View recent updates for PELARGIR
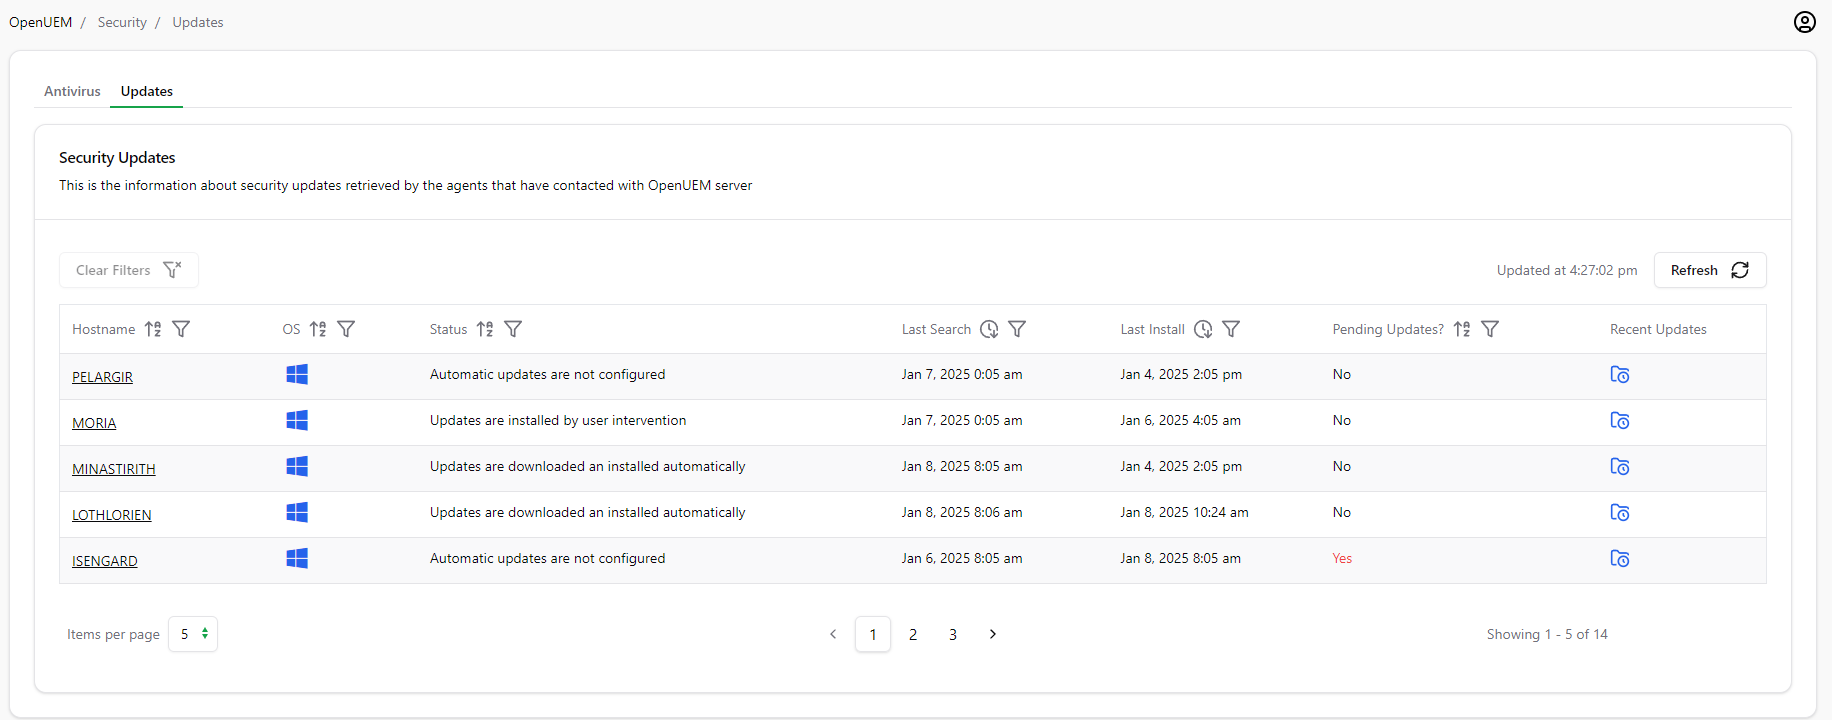1832x720 pixels. pos(1620,375)
